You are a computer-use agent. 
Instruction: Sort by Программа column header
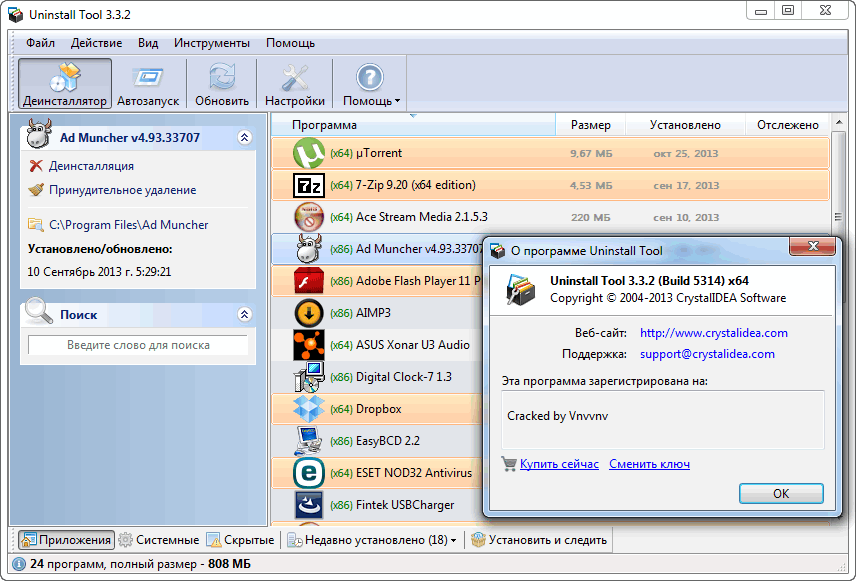[x=413, y=125]
